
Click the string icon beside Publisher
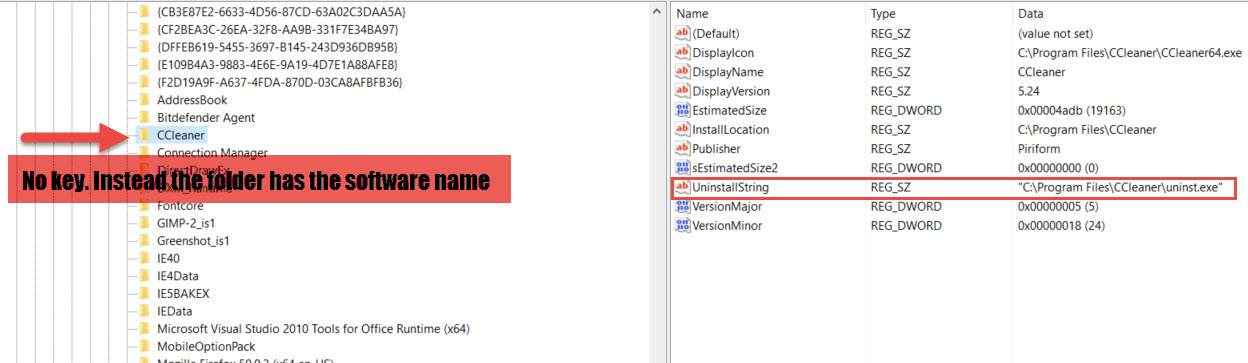point(683,149)
